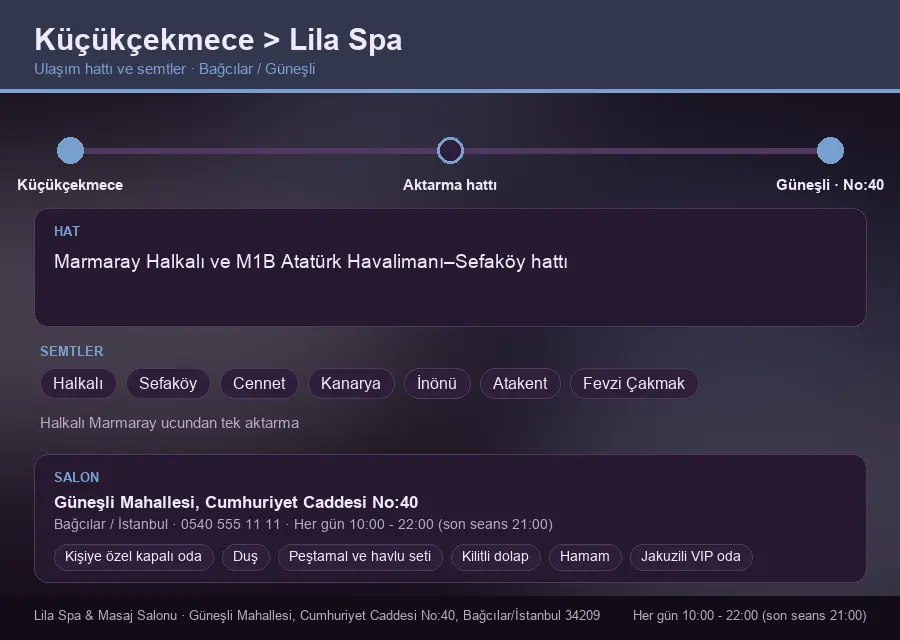Click the Küçükçekmece station label

70,185
